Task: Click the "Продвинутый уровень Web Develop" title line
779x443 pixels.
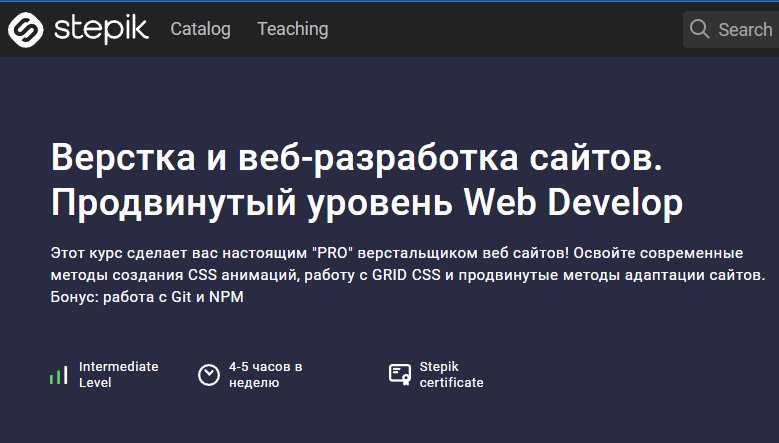Action: 366,203
